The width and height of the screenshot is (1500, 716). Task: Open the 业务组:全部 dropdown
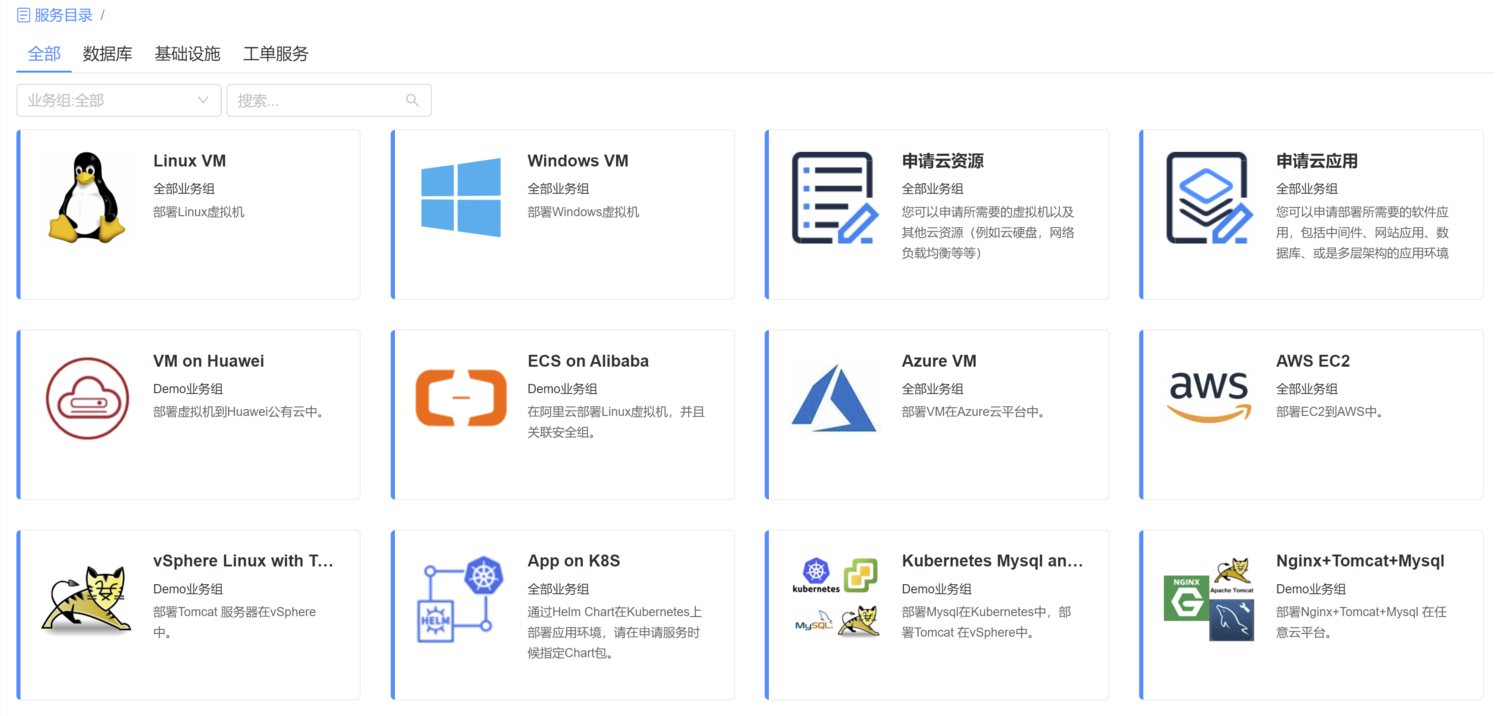pos(119,100)
